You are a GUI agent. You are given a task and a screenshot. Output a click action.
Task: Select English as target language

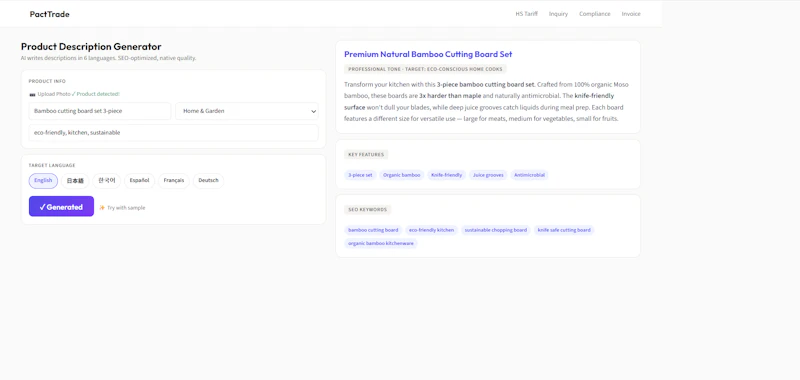tap(43, 181)
